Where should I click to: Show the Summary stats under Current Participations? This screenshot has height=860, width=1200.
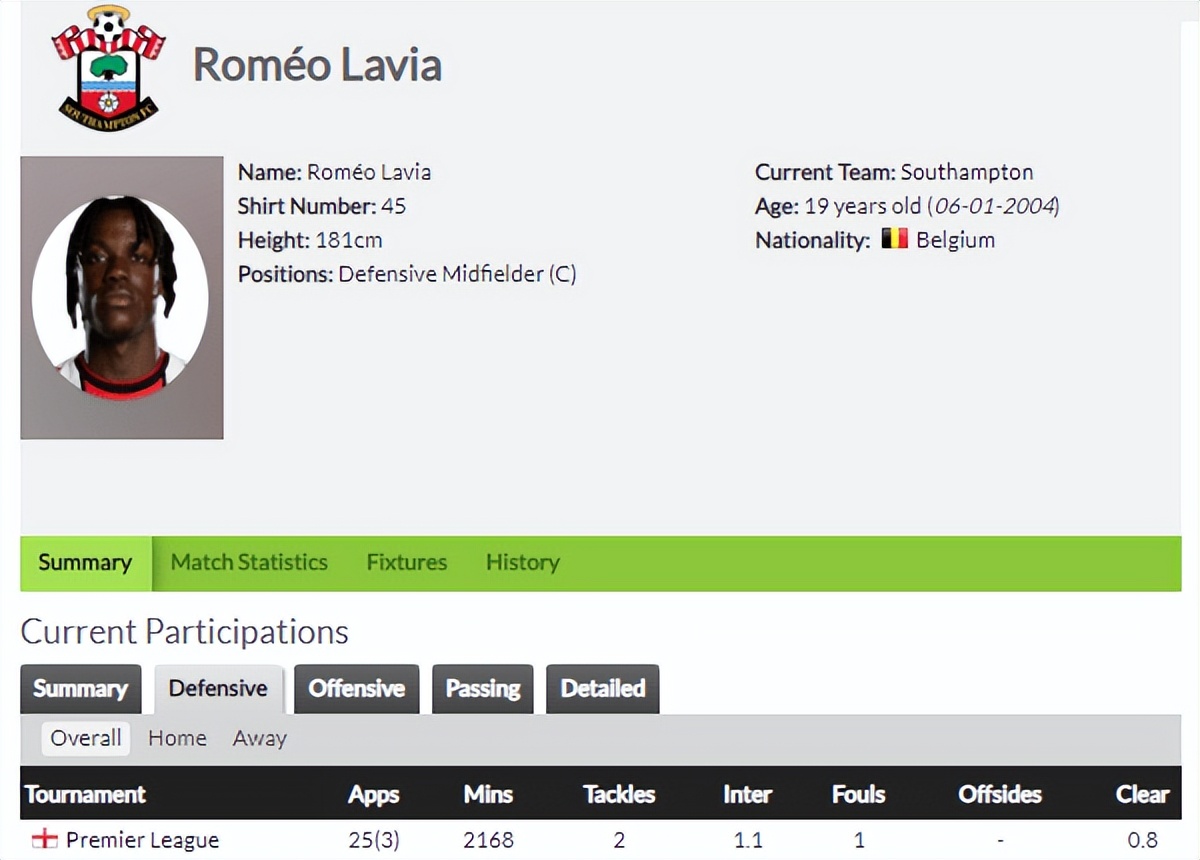80,689
